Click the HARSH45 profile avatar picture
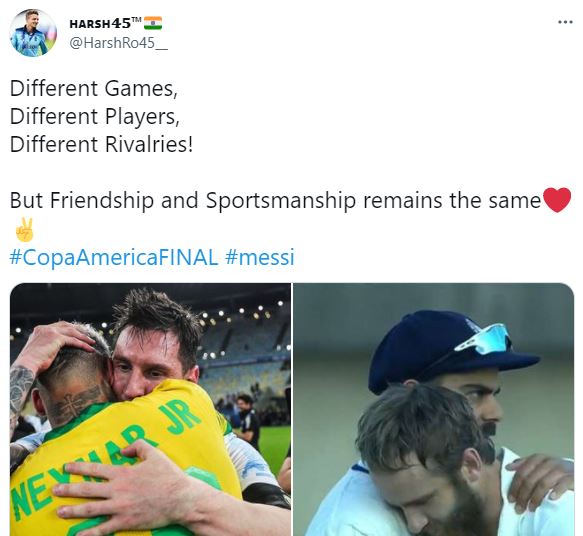583x536 pixels. 33,33
